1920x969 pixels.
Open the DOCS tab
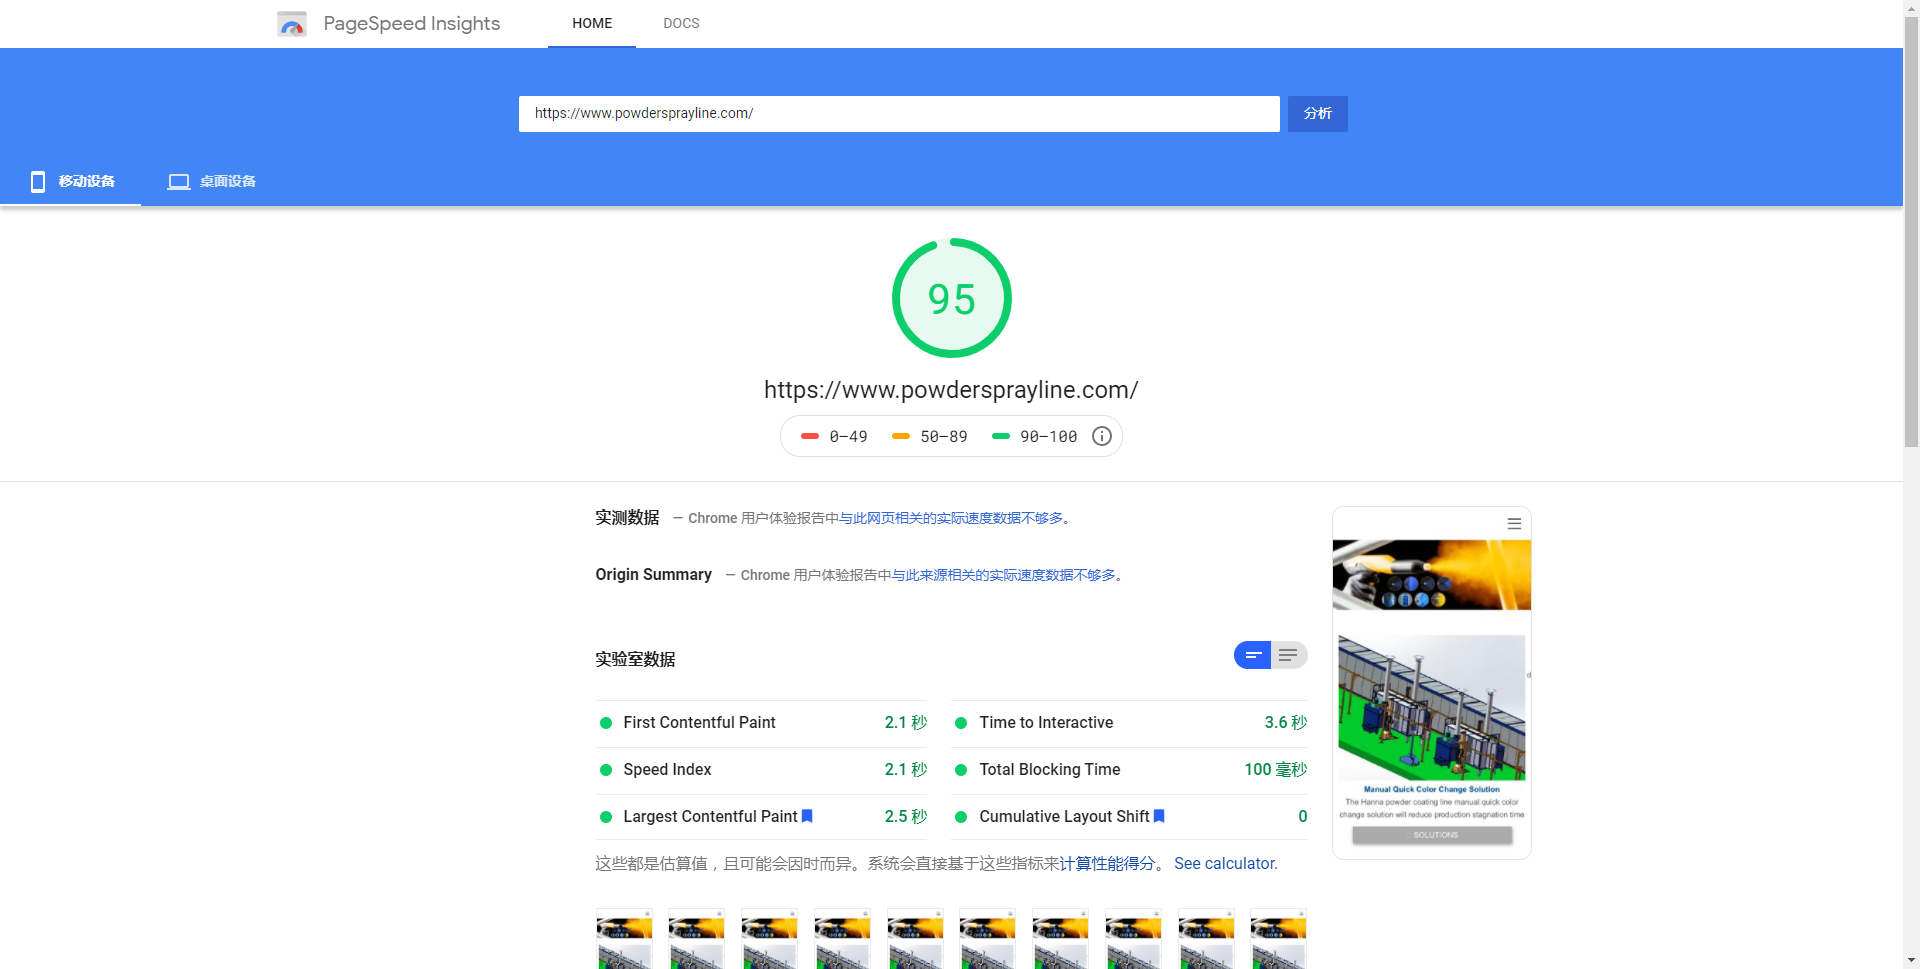(x=681, y=23)
